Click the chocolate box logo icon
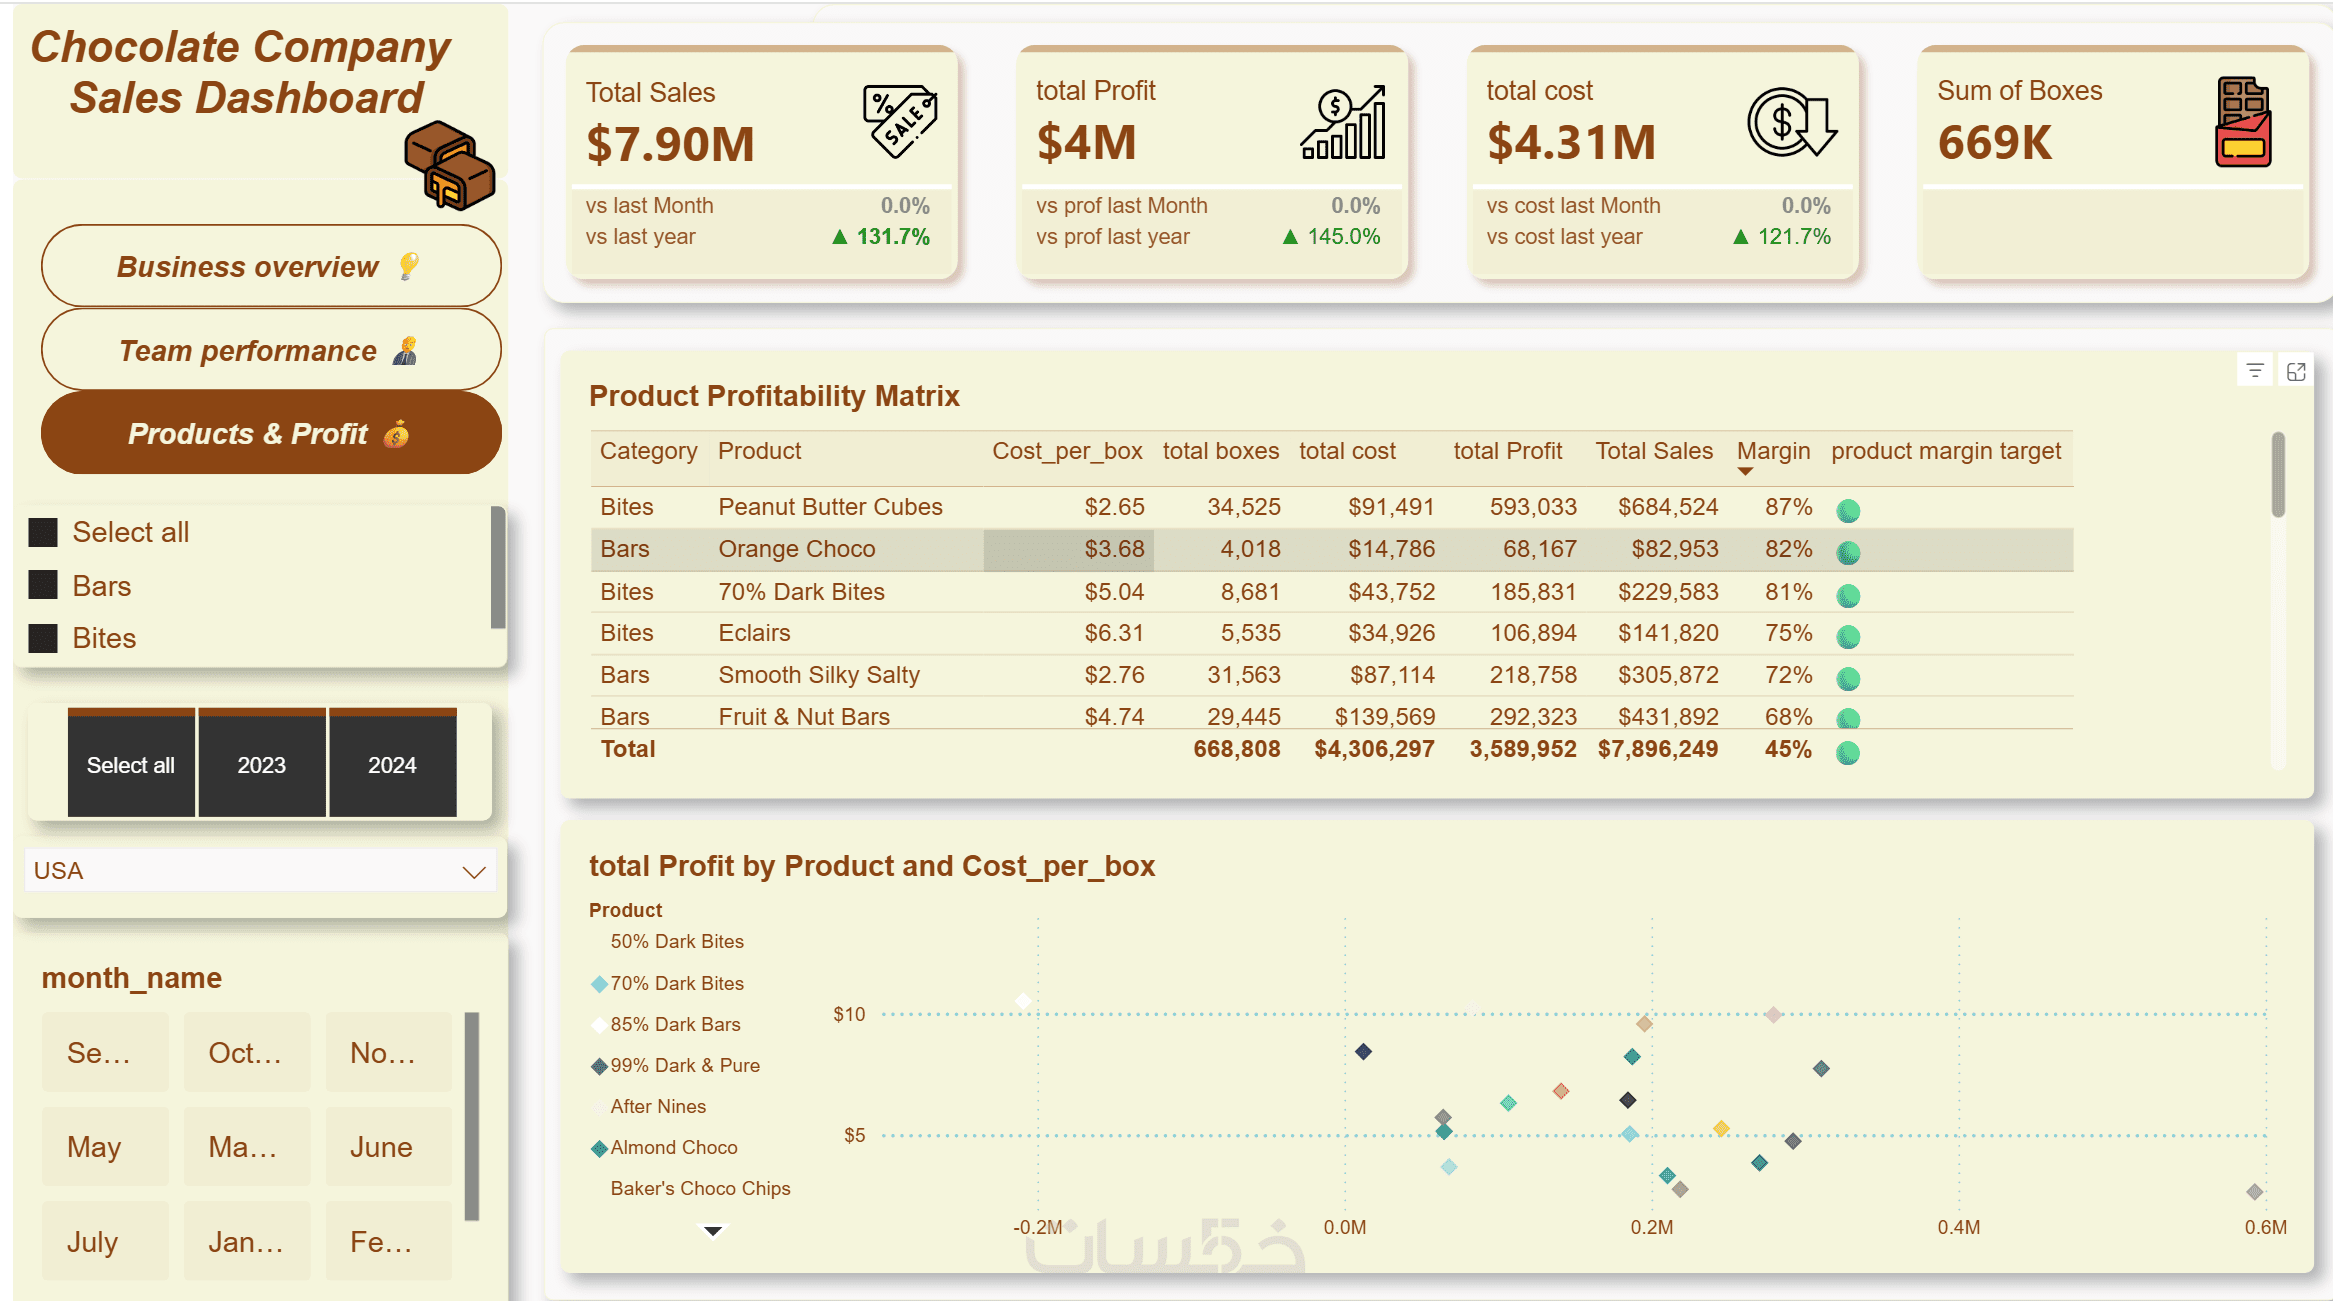 [x=449, y=166]
